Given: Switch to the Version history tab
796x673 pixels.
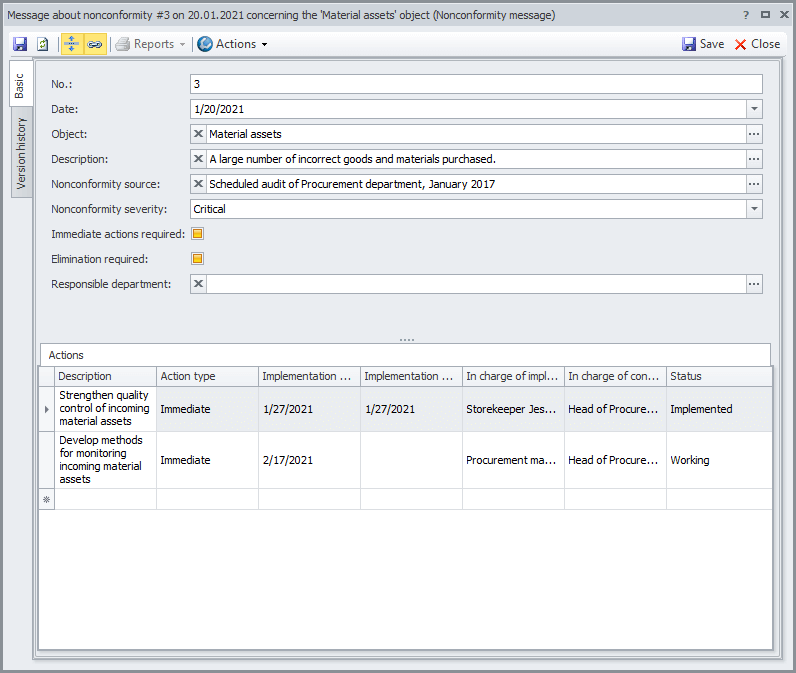Looking at the screenshot, I should pyautogui.click(x=21, y=153).
